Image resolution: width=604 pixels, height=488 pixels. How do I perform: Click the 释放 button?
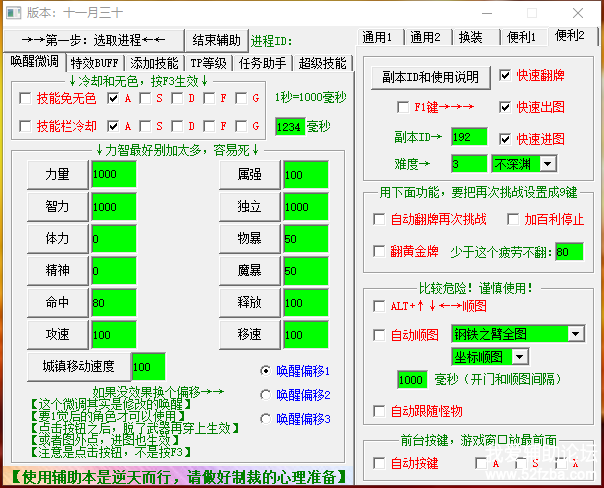(250, 303)
